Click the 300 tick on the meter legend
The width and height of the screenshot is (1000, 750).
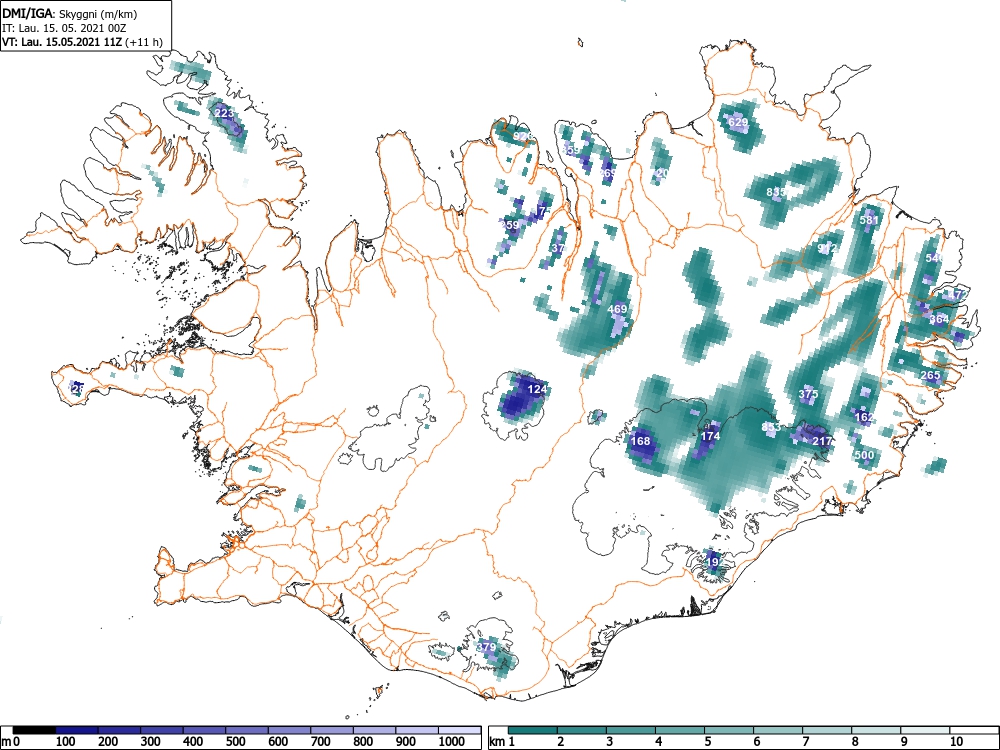[x=151, y=742]
